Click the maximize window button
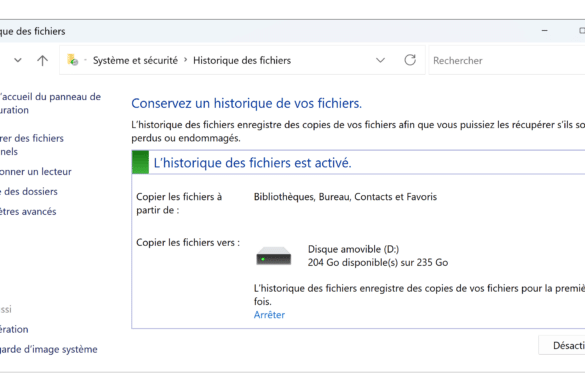This screenshot has width=585, height=390. [582, 31]
